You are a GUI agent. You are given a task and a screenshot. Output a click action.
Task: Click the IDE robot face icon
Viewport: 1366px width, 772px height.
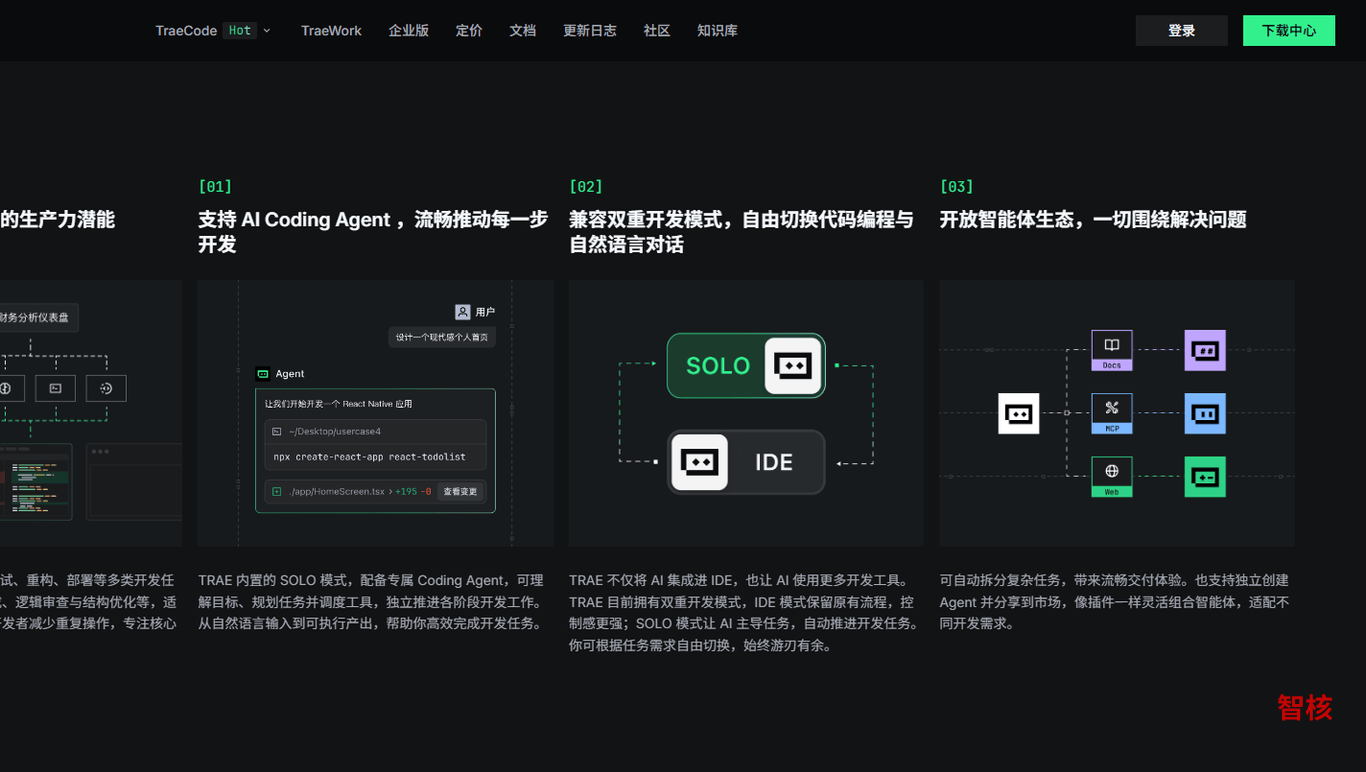point(699,462)
